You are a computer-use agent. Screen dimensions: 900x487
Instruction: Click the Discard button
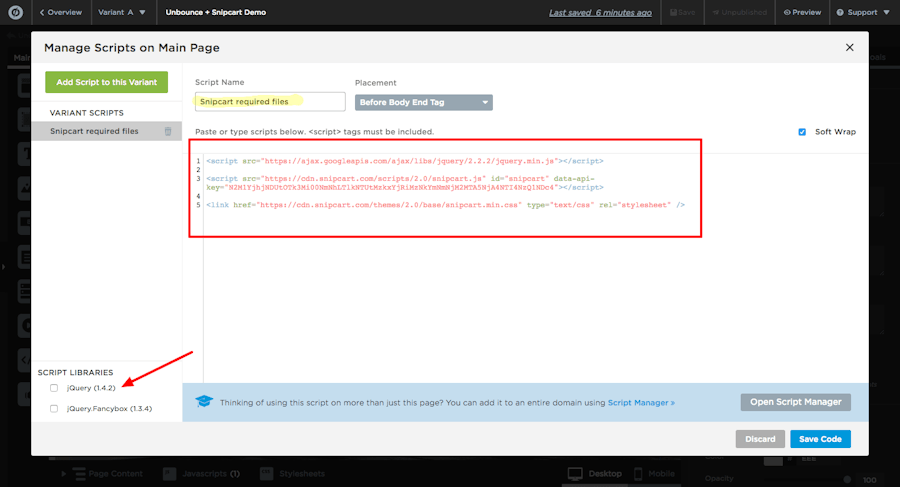point(760,439)
